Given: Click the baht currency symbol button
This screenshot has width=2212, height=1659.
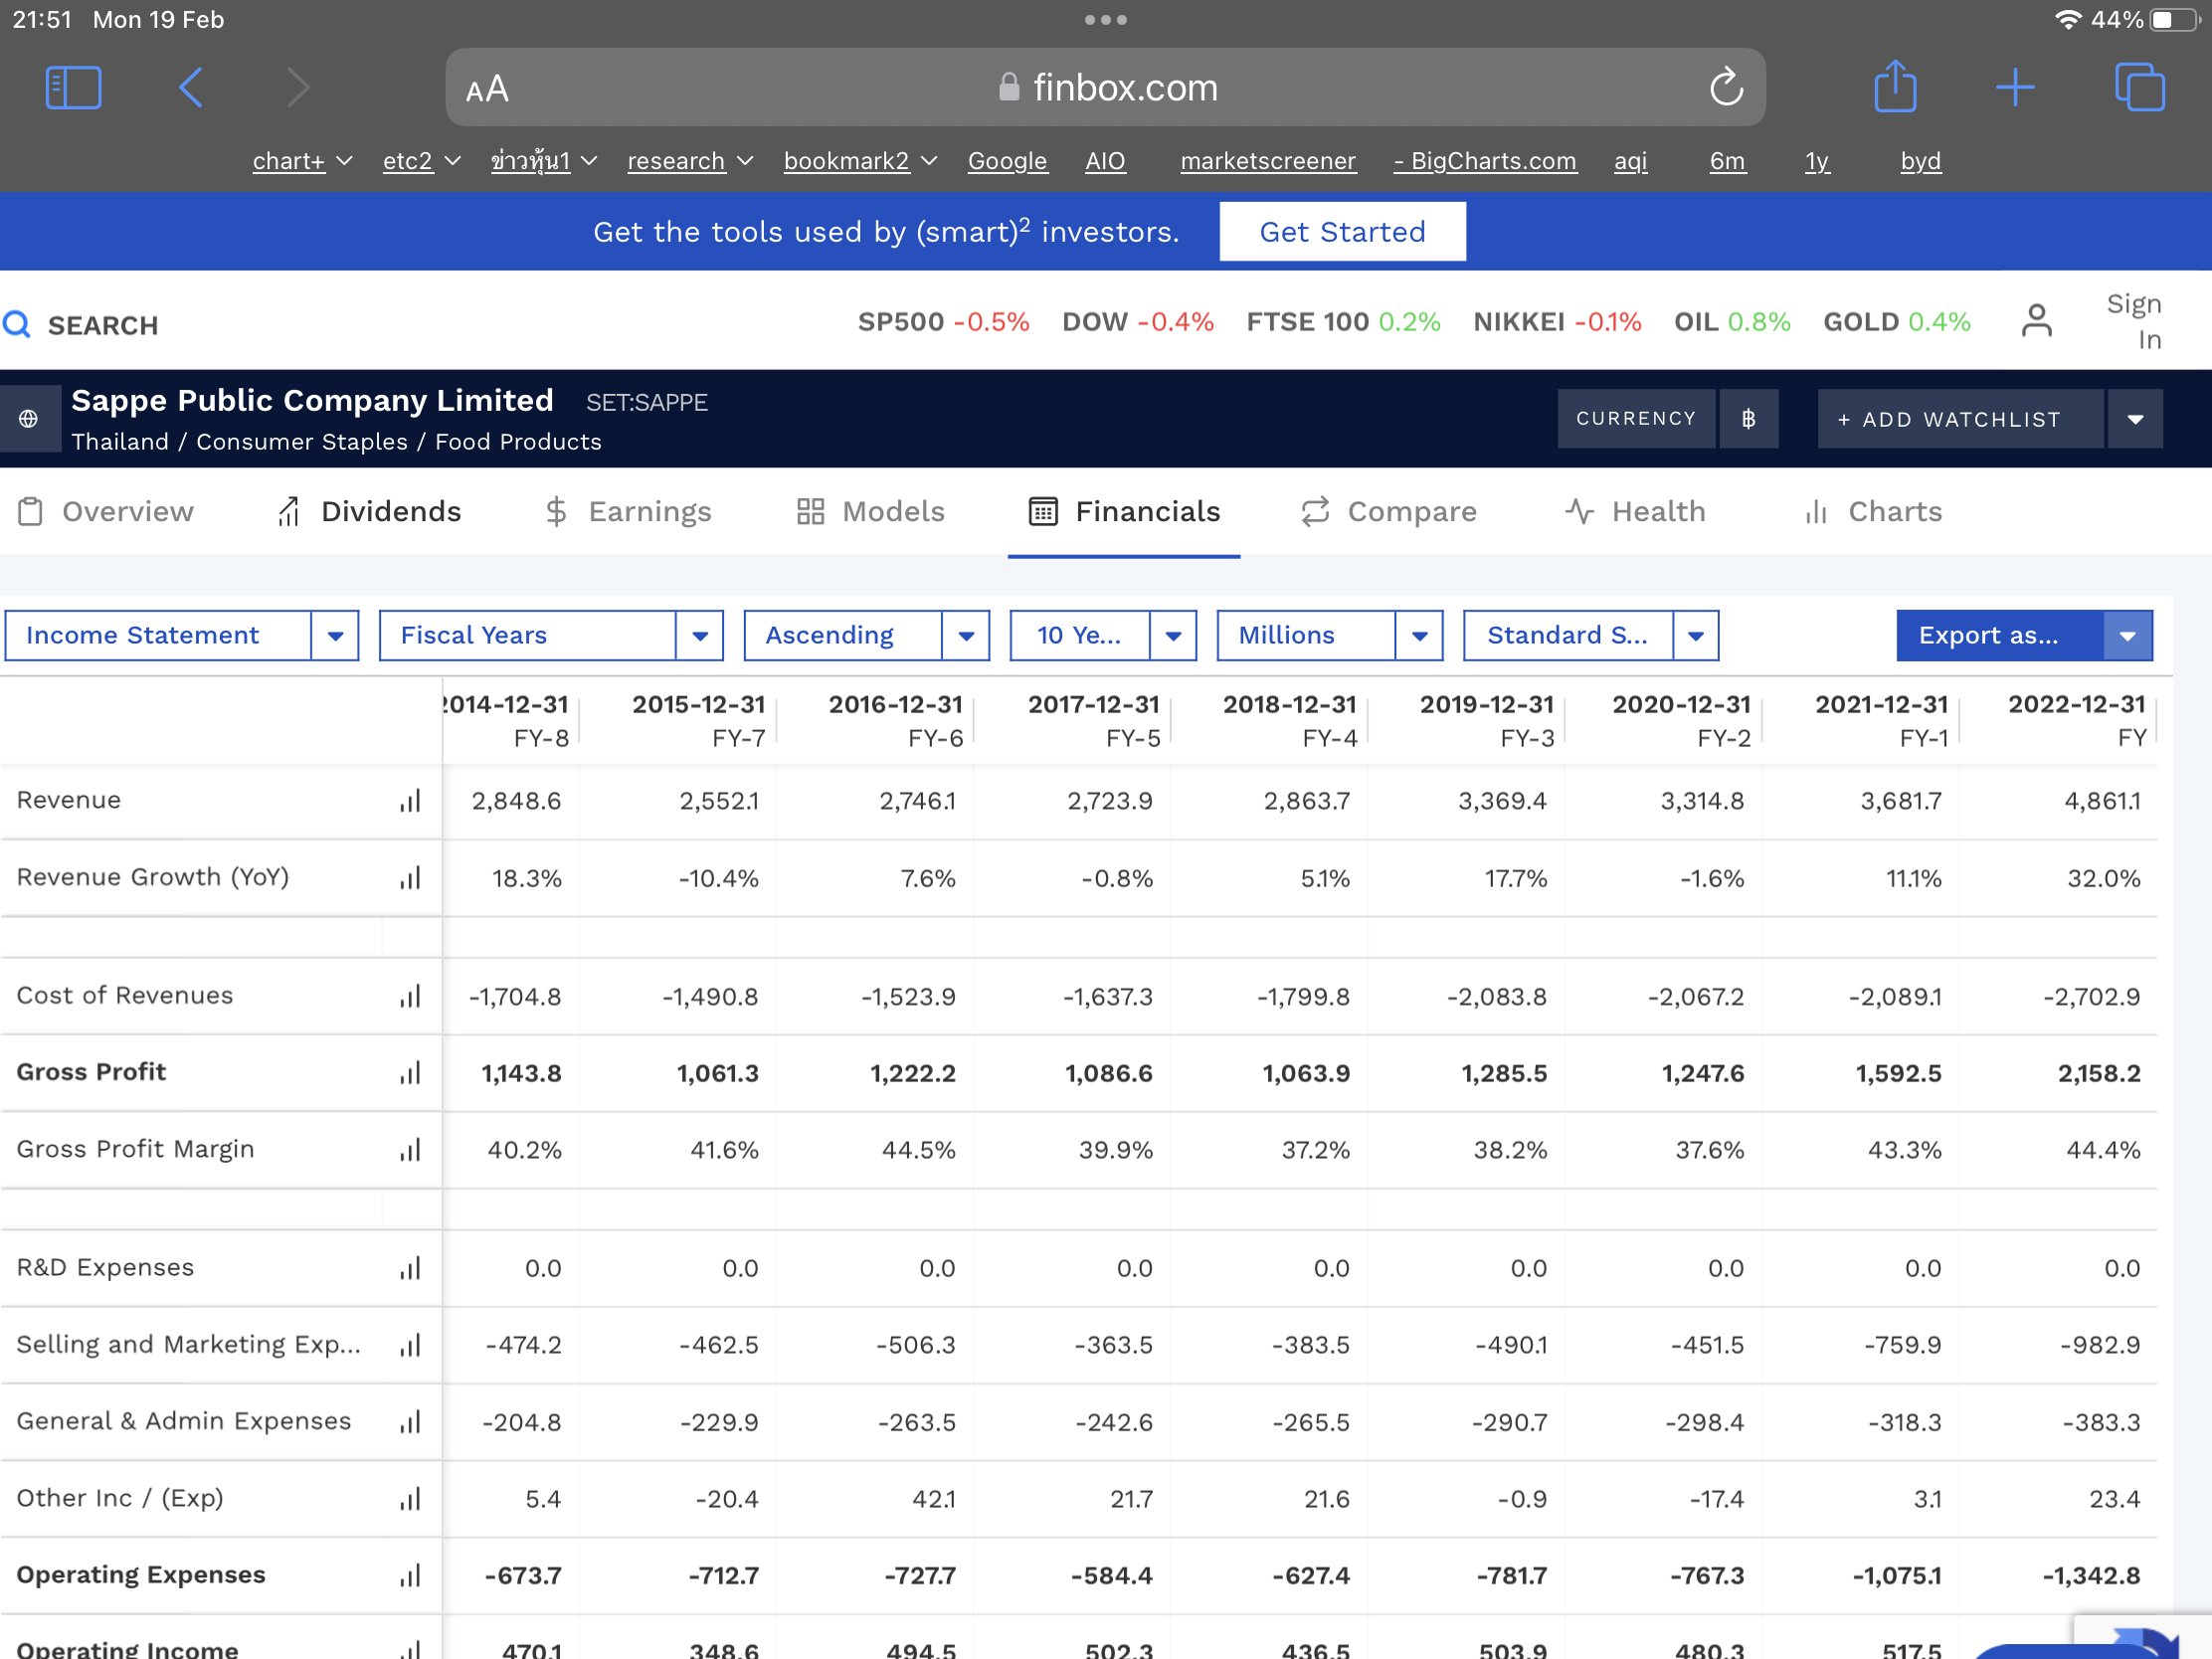Looking at the screenshot, I should (1748, 418).
